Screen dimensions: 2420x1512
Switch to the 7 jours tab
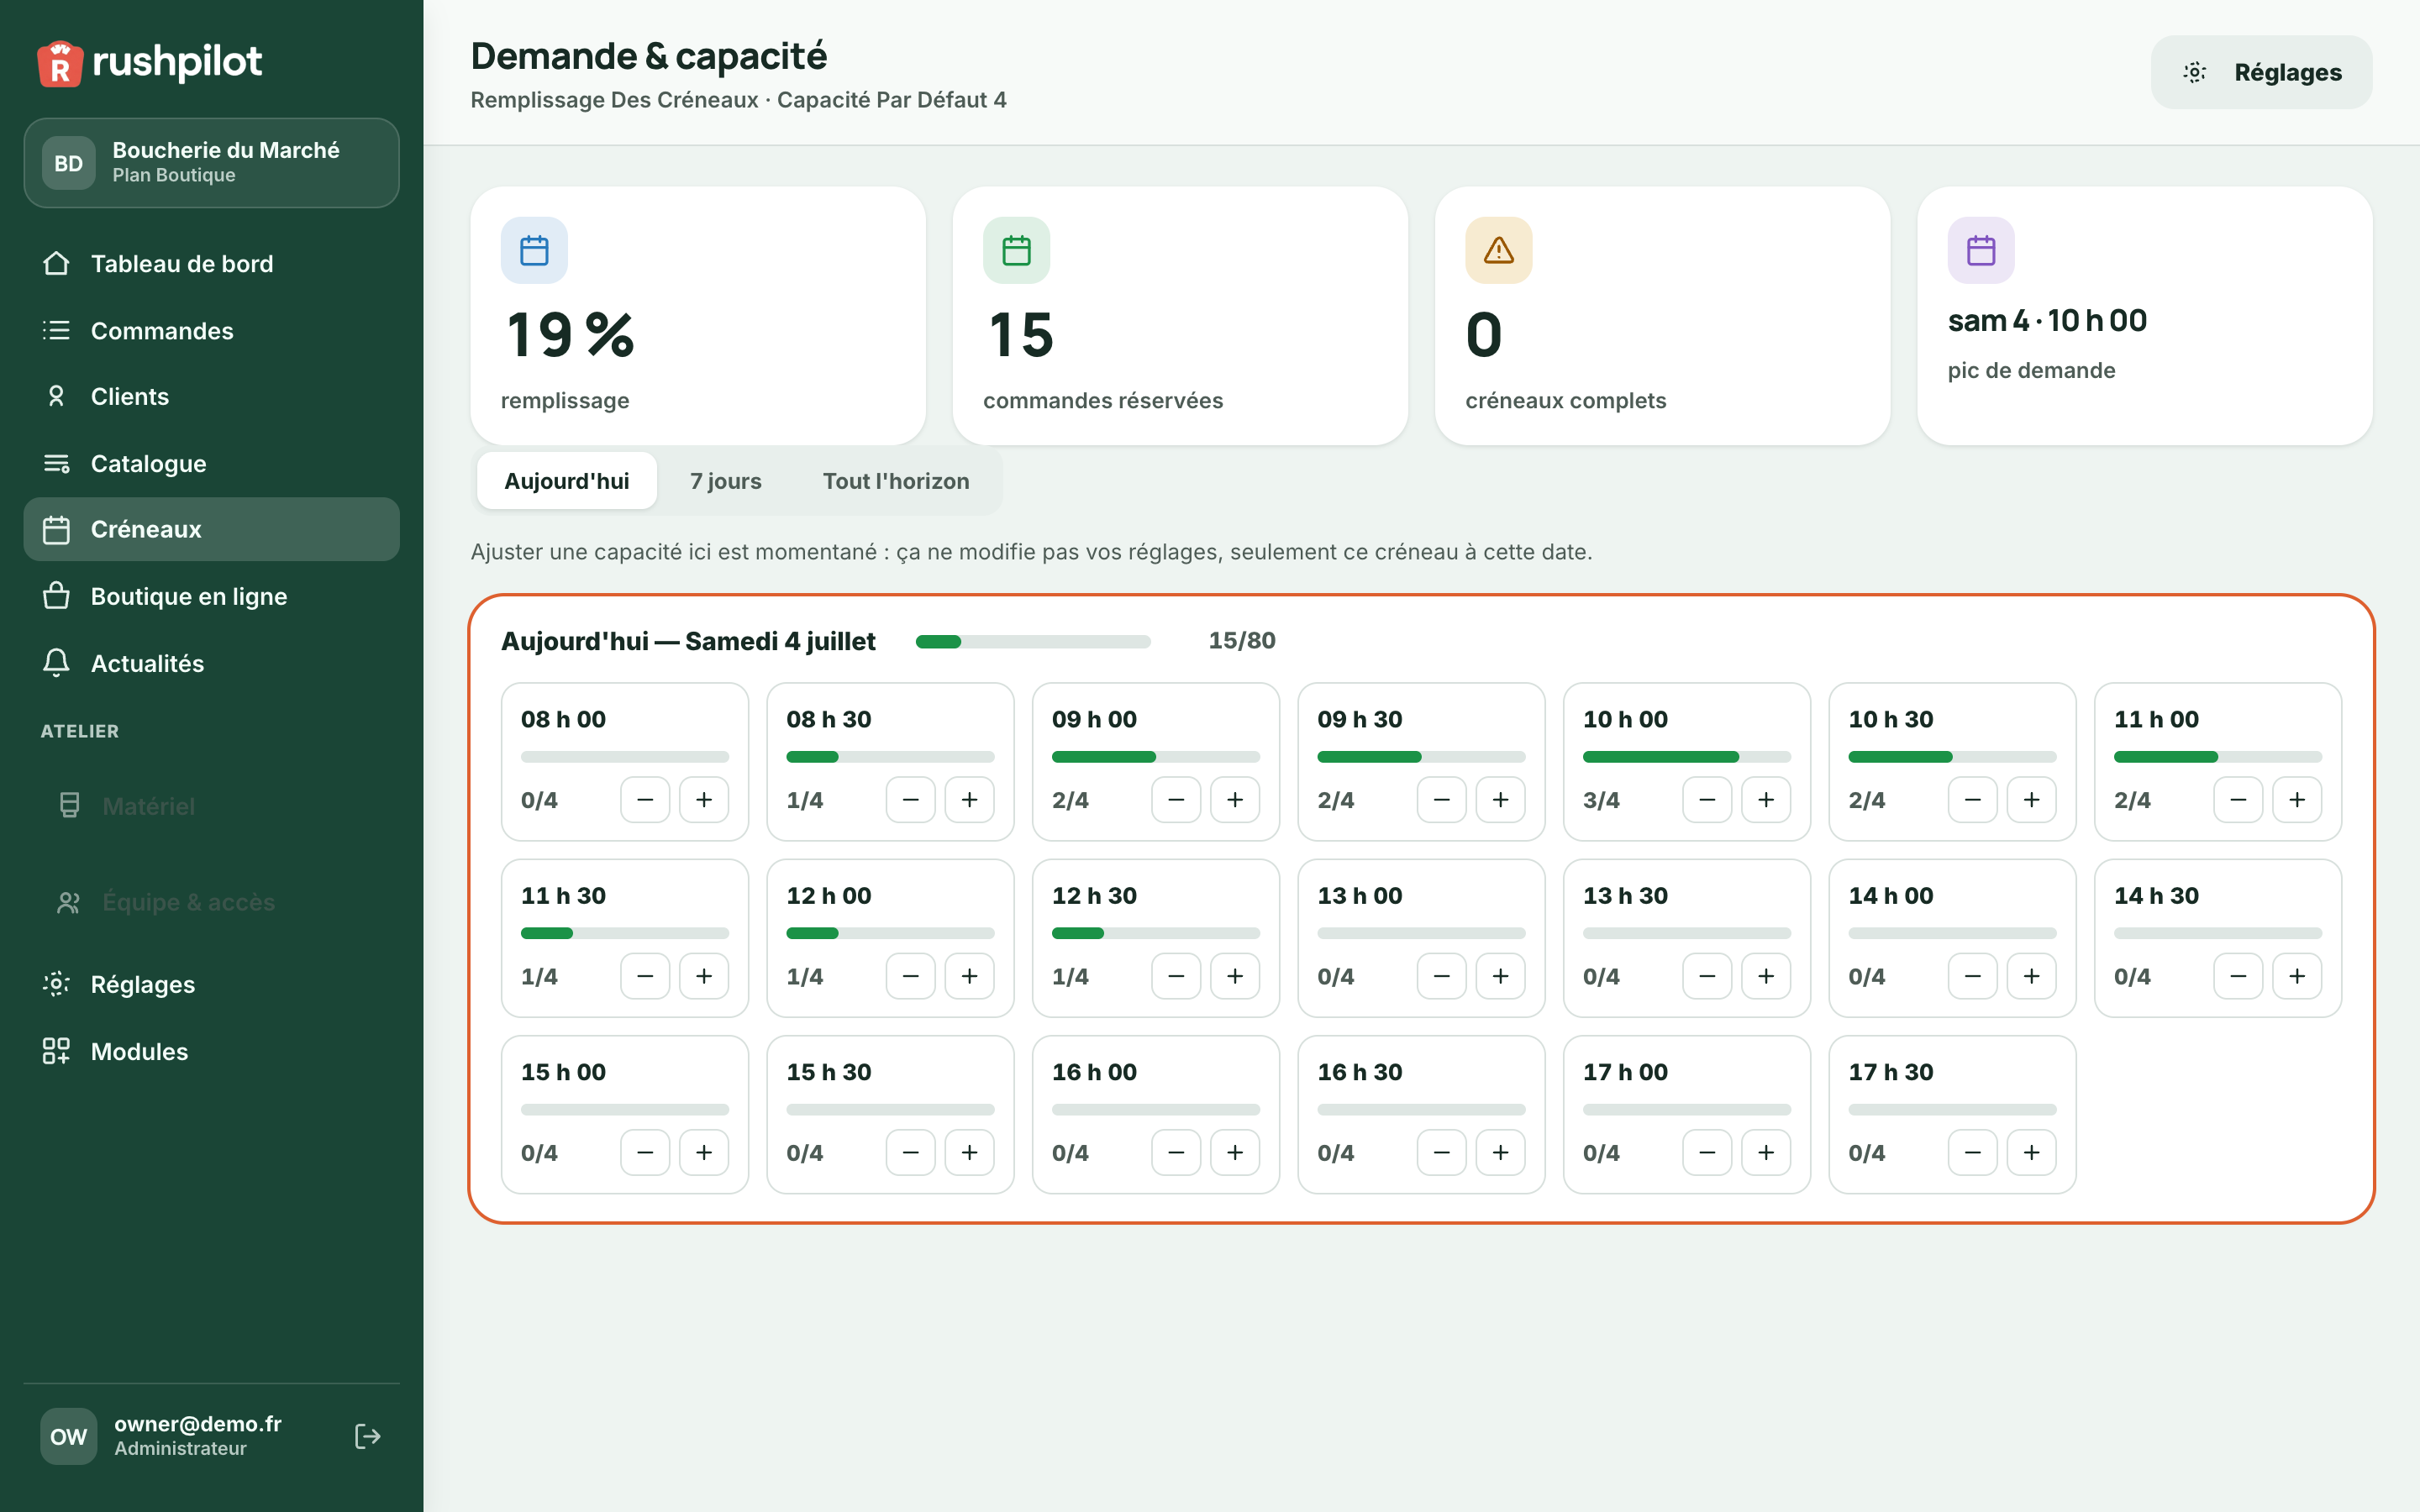[x=725, y=481]
